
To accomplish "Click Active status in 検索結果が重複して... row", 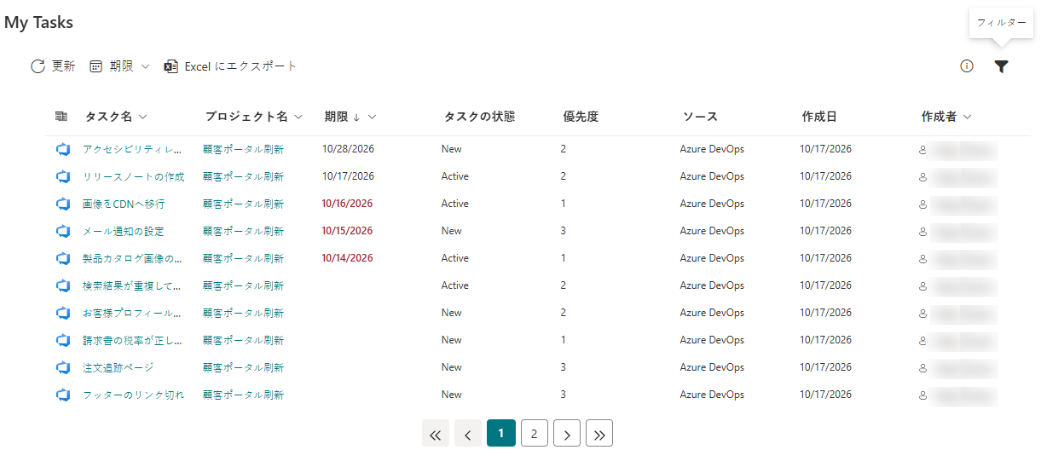I will 455,285.
